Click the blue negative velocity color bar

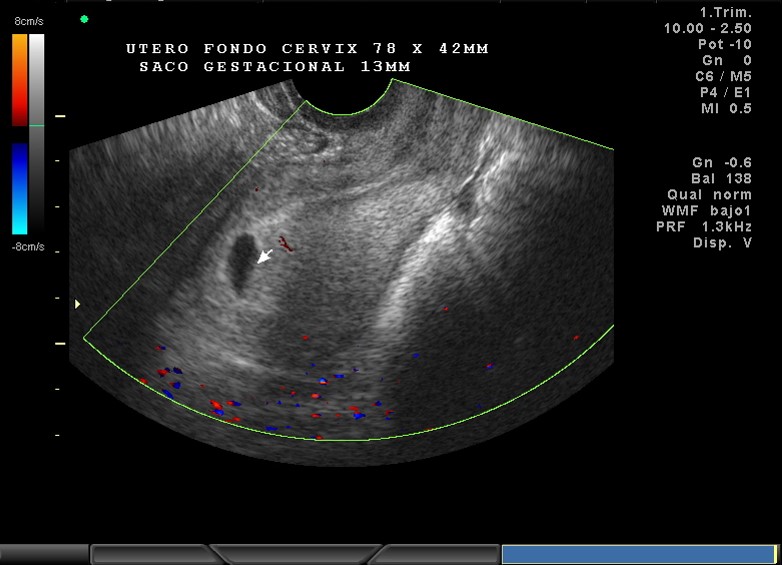coord(20,188)
